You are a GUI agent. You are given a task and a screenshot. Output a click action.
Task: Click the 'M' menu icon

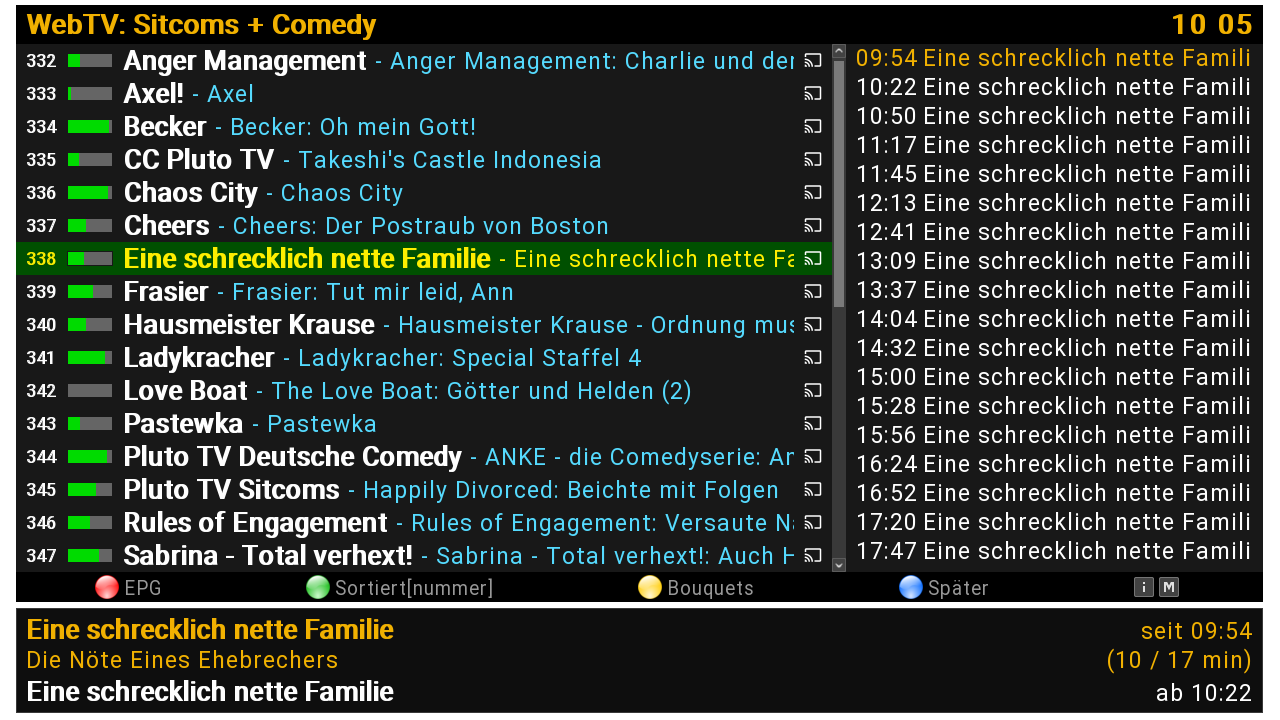click(1168, 588)
